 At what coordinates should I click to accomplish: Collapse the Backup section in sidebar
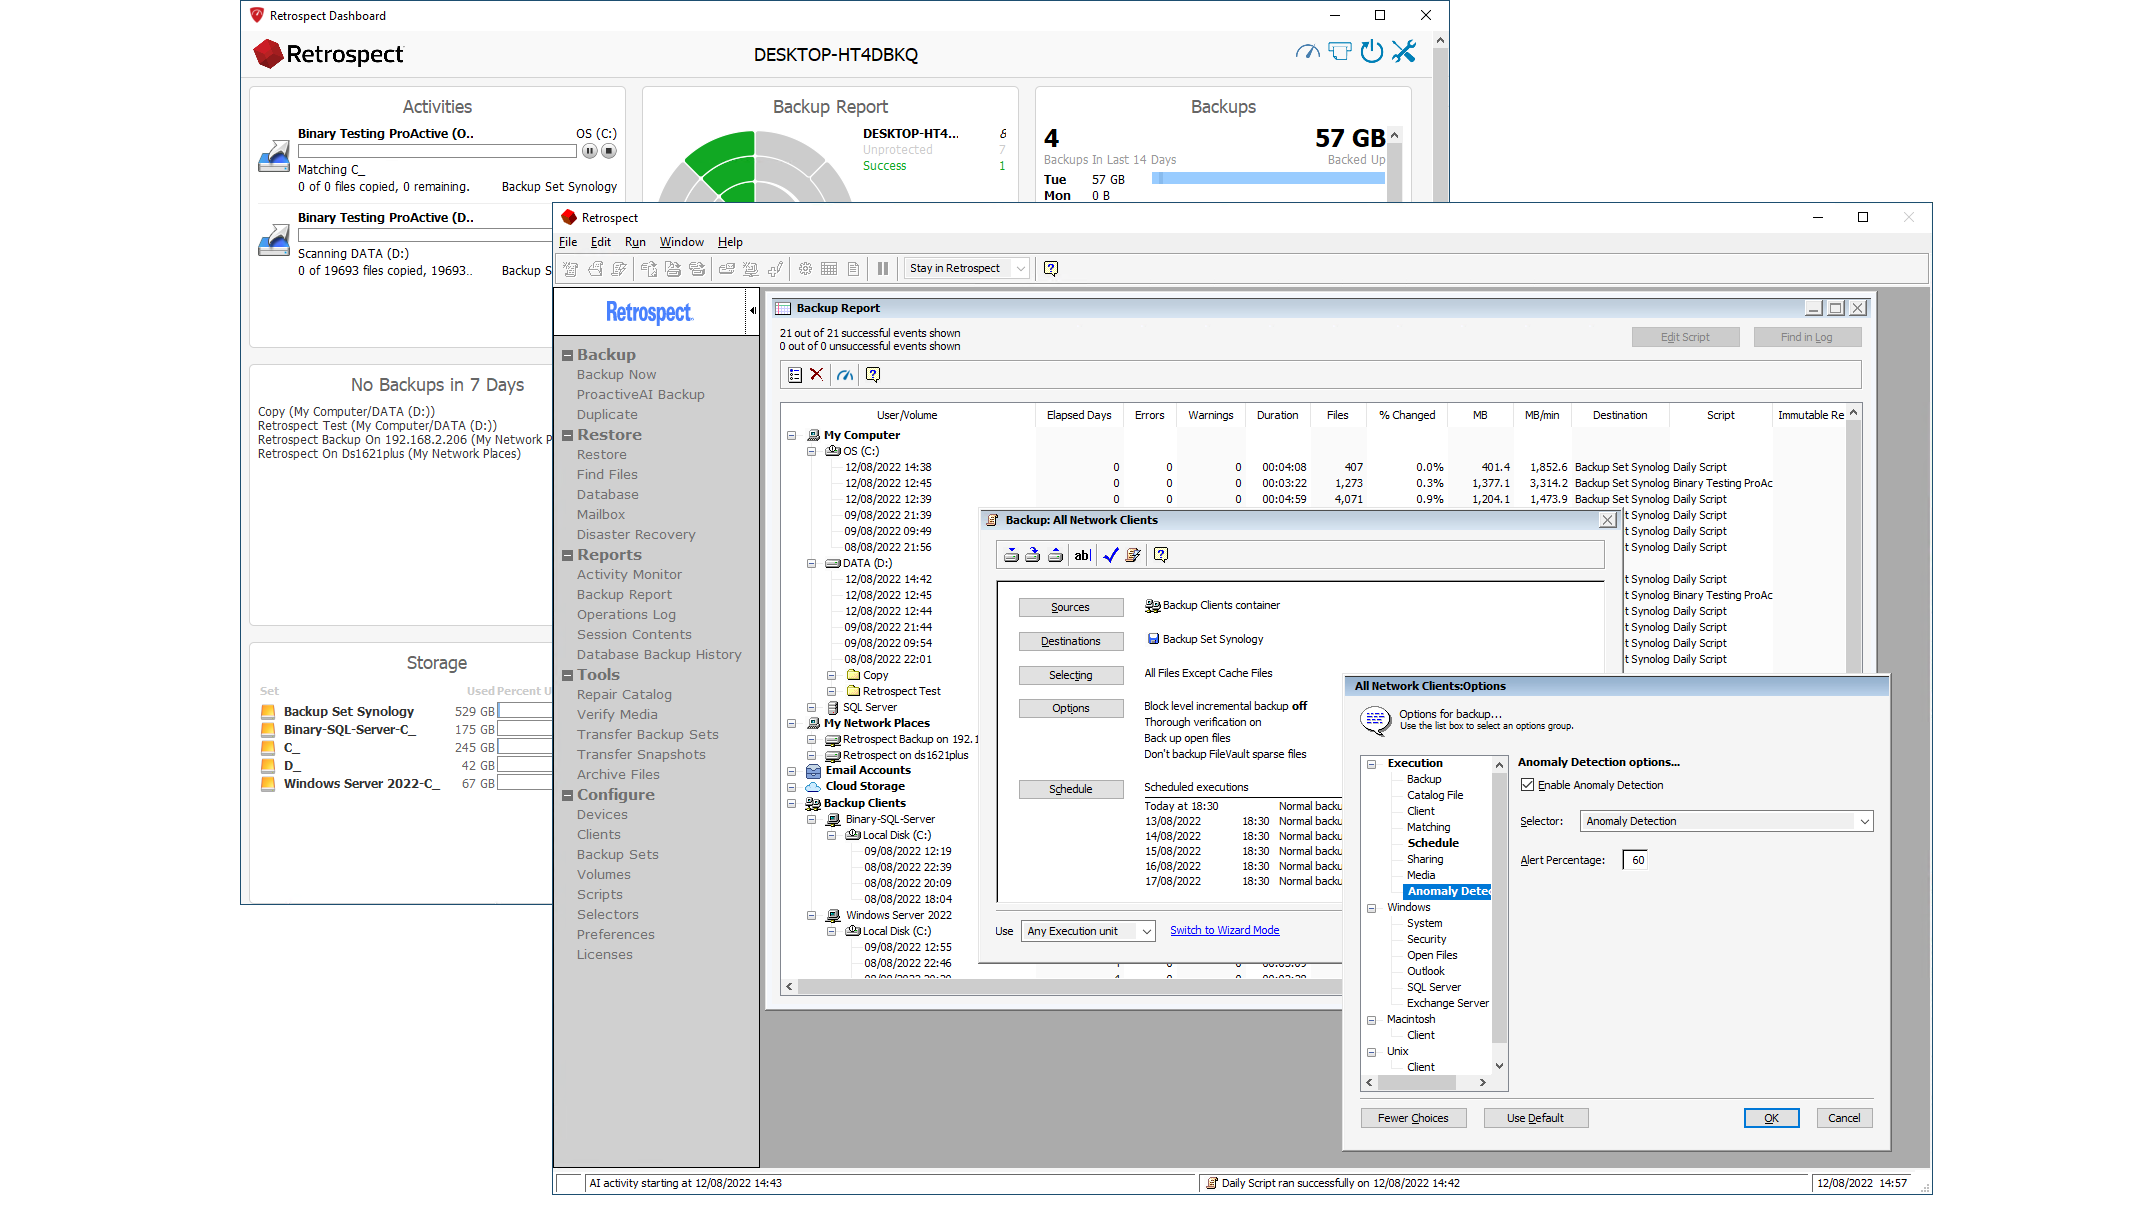(x=568, y=355)
